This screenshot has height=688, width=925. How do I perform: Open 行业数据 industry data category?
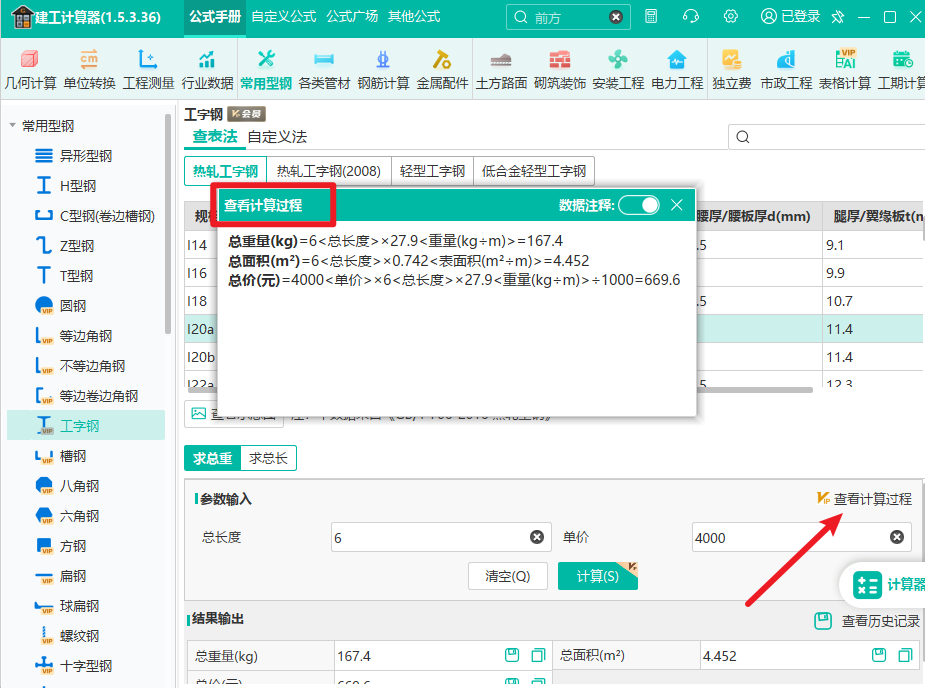pyautogui.click(x=207, y=70)
